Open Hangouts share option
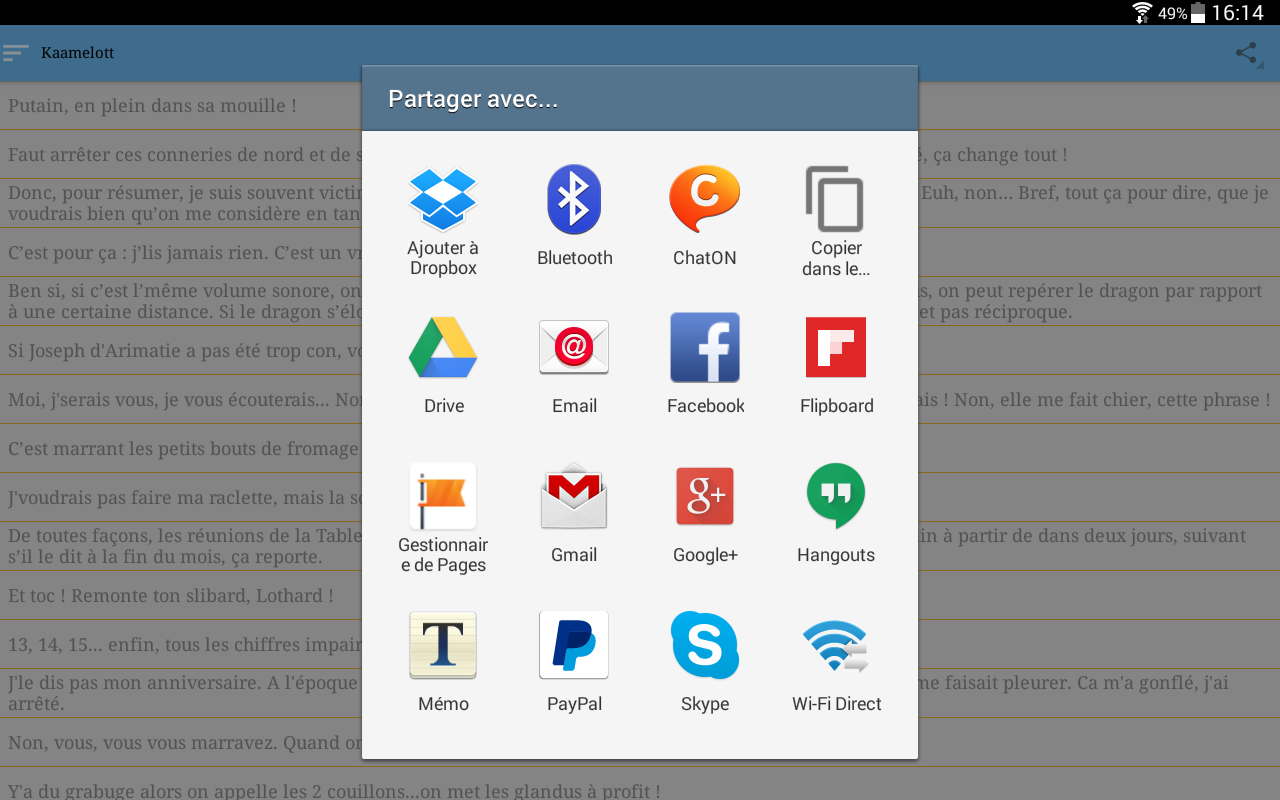This screenshot has height=800, width=1280. [x=836, y=513]
